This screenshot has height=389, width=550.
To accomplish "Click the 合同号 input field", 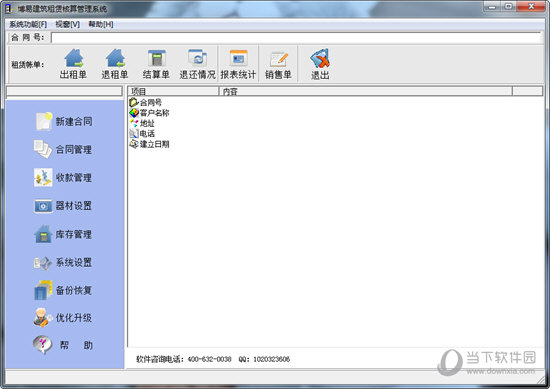I will (296, 38).
